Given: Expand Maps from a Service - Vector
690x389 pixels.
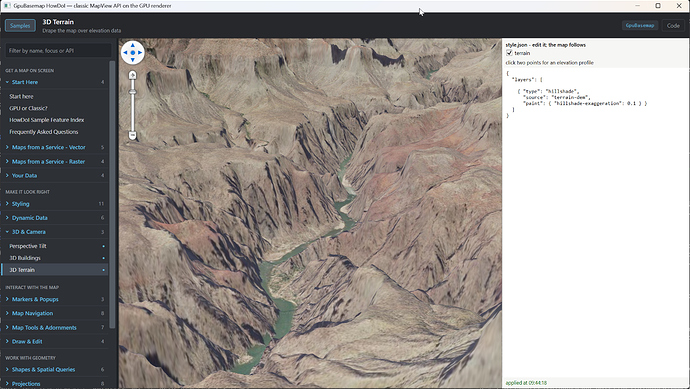Looking at the screenshot, I should click(x=55, y=147).
